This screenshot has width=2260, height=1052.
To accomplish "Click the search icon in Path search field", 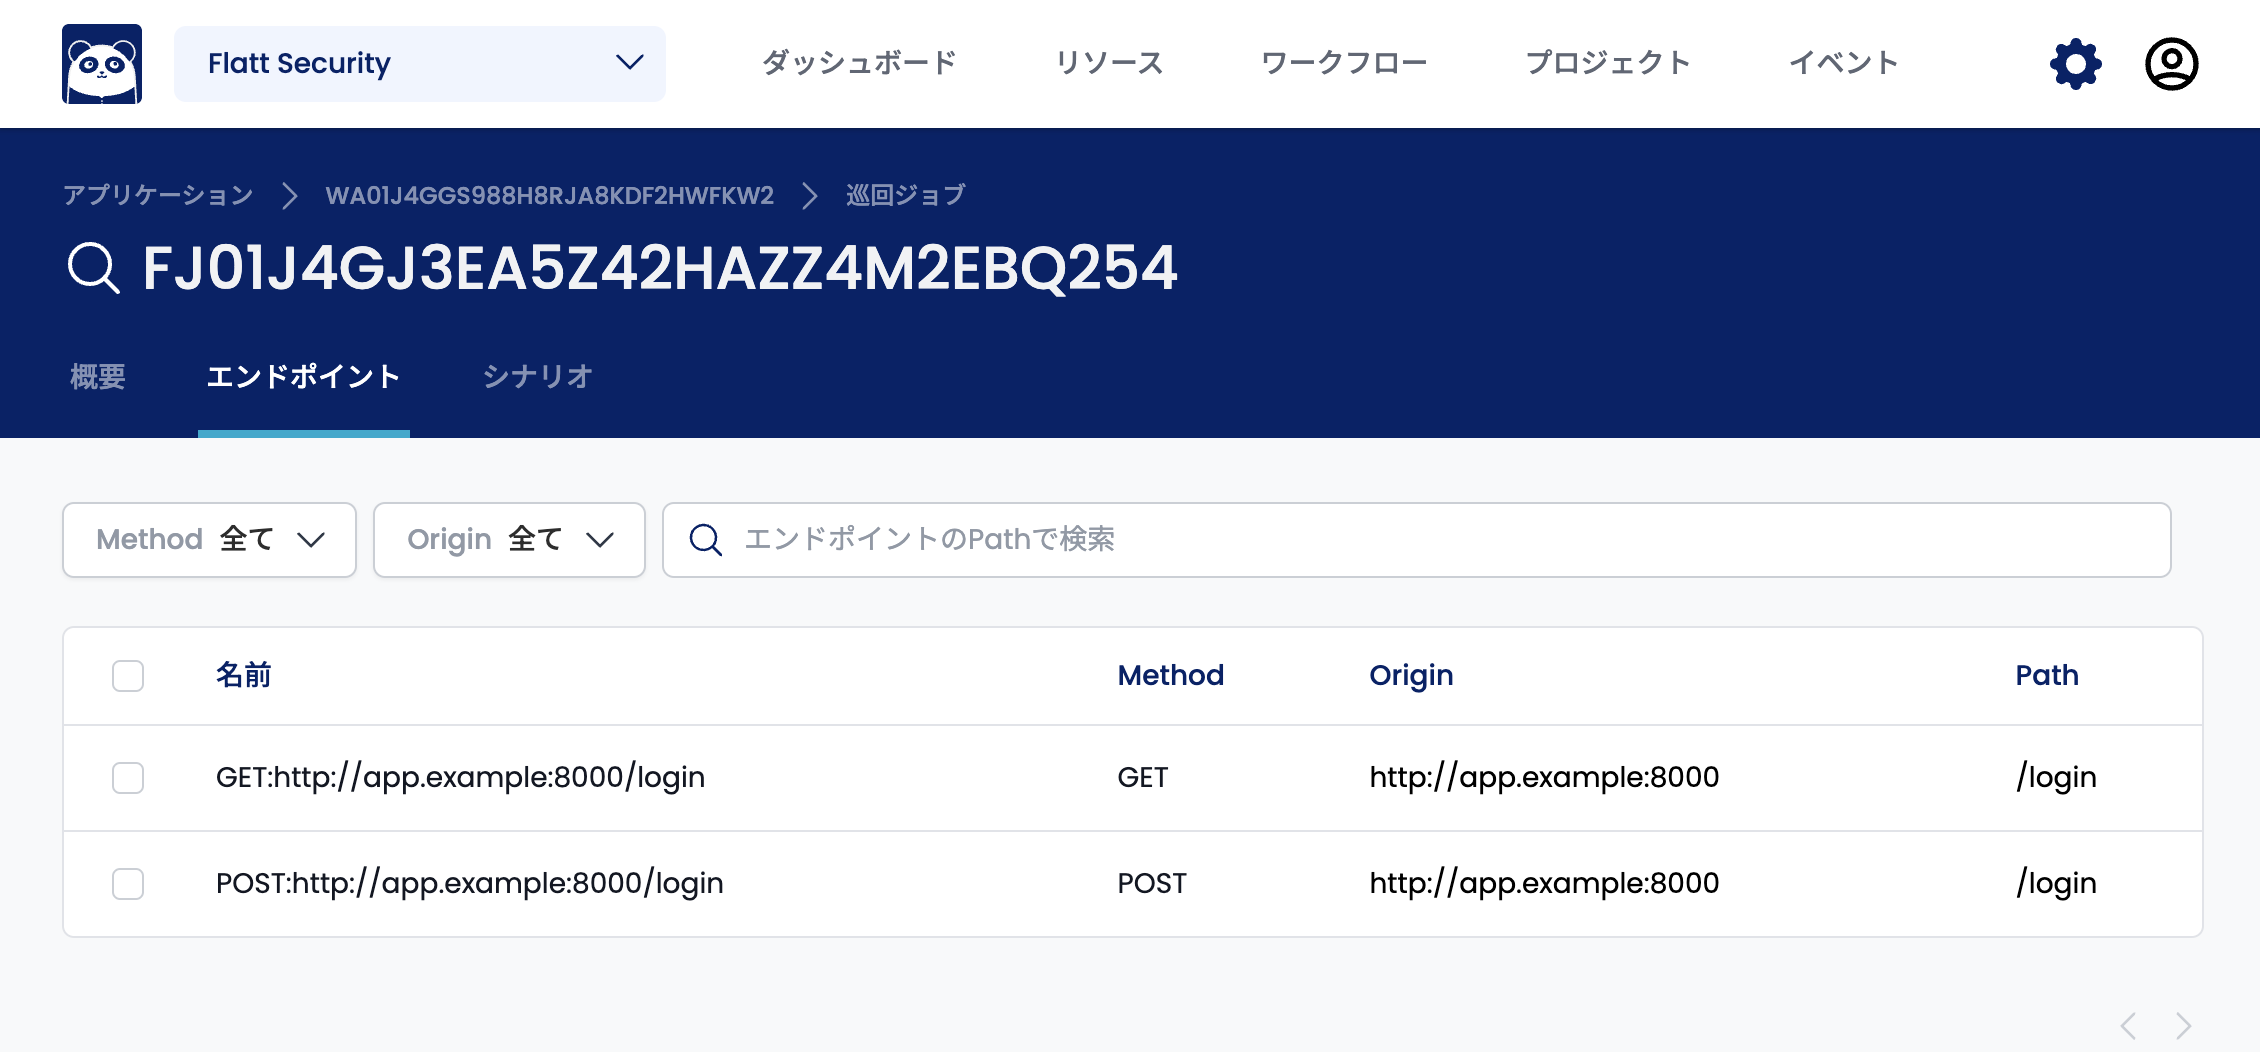I will (x=706, y=540).
